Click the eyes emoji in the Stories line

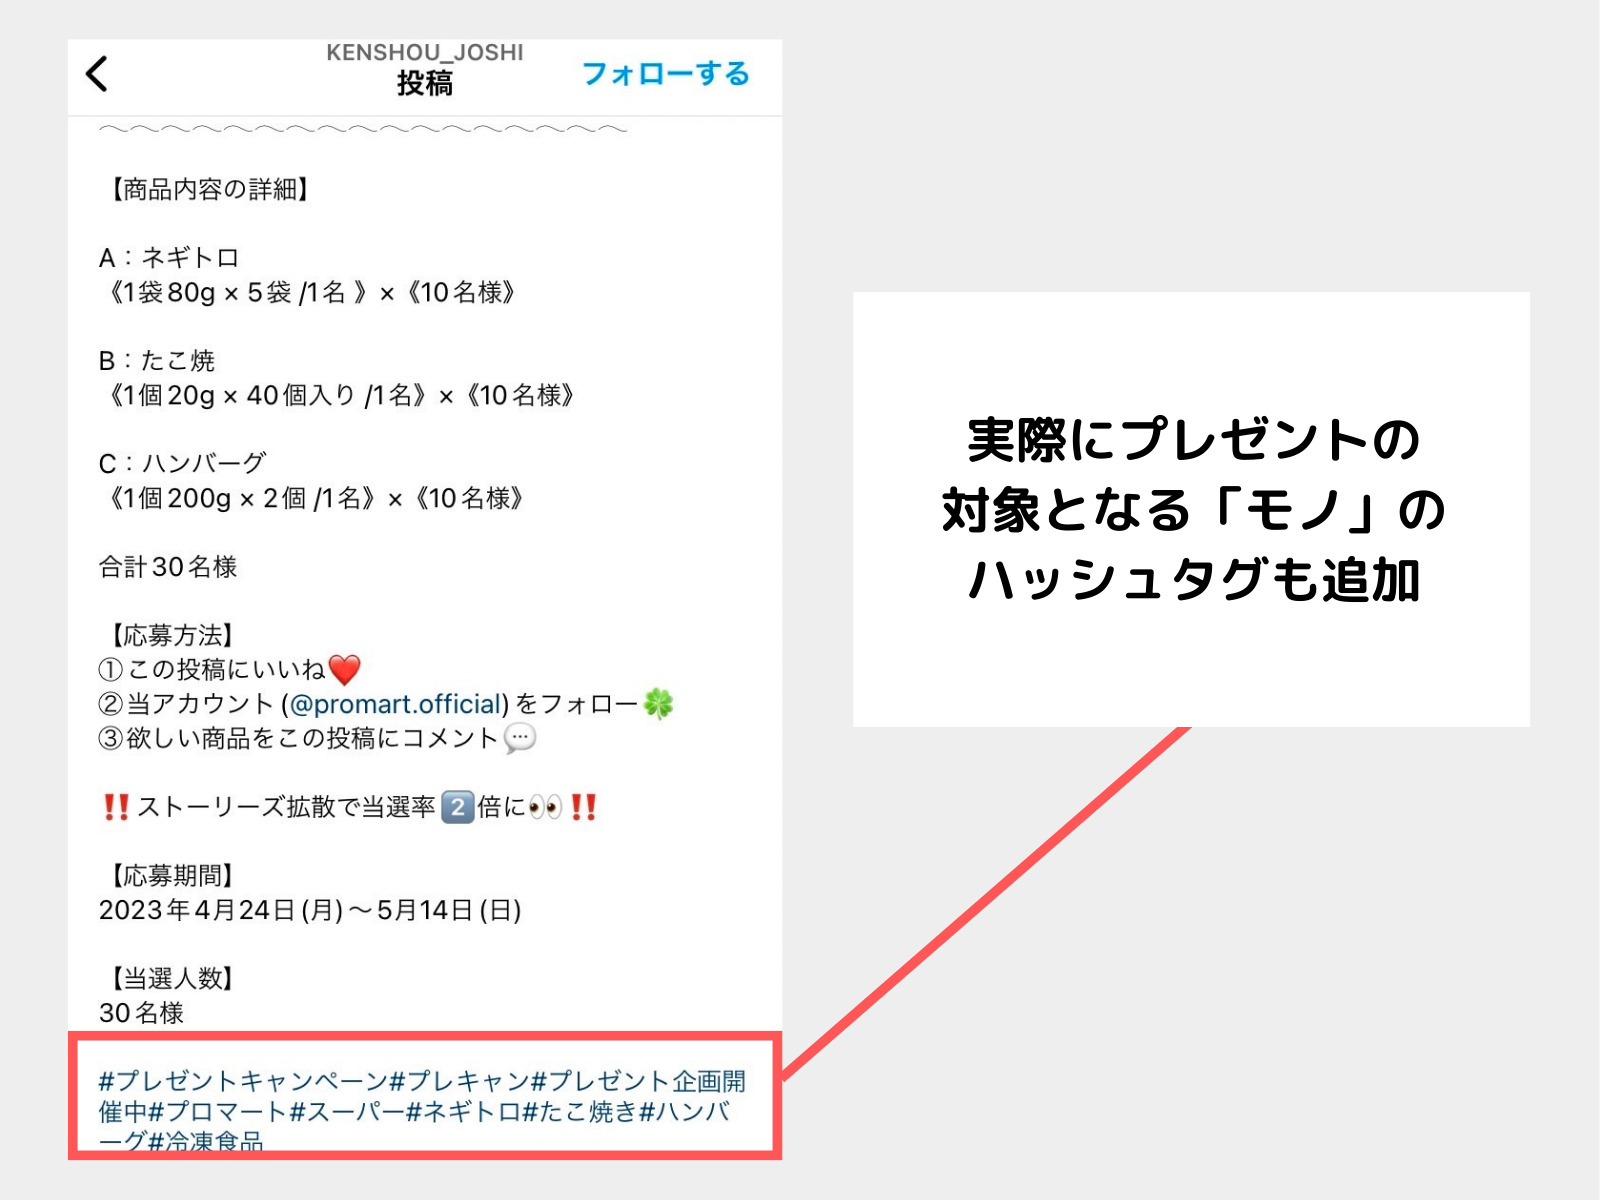coord(545,807)
